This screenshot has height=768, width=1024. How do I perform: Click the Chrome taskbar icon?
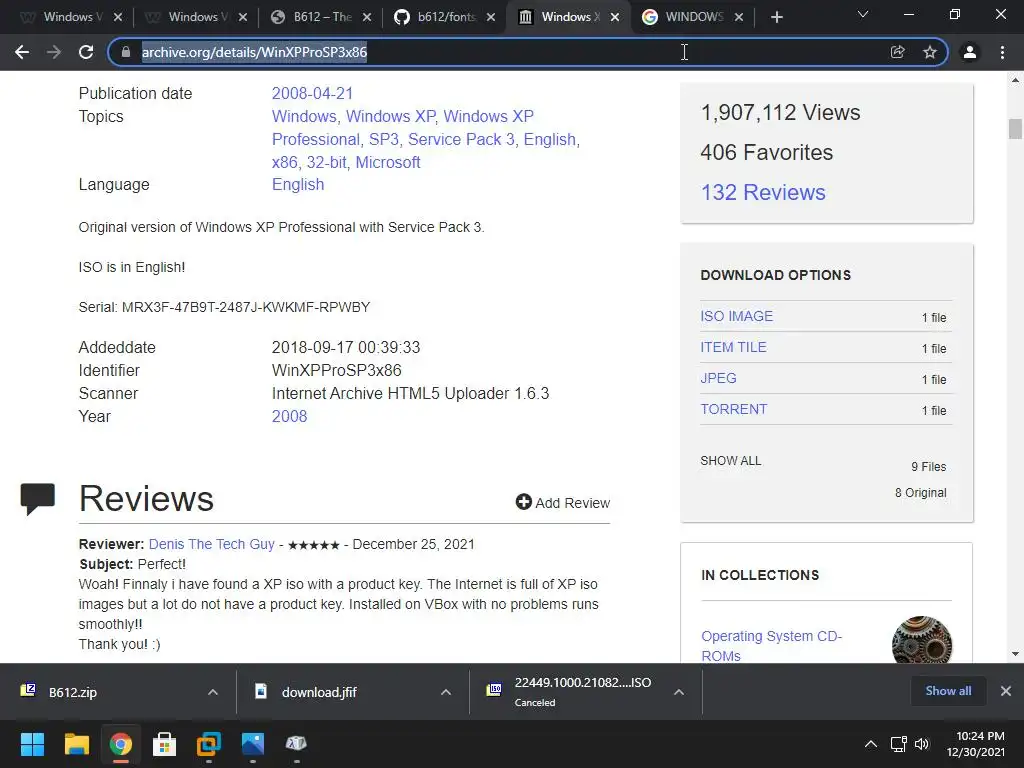coord(120,744)
